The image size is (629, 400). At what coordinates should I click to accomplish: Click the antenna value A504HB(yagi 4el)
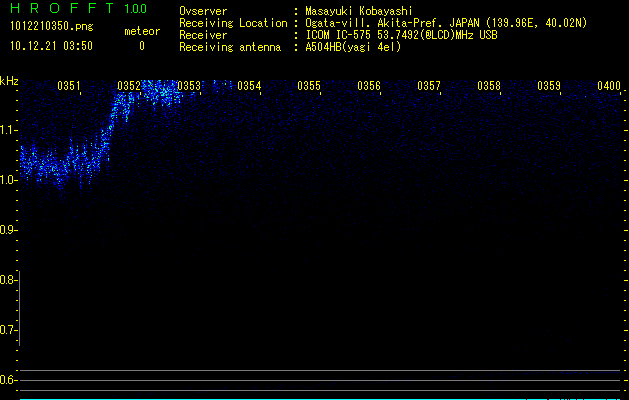pos(353,47)
